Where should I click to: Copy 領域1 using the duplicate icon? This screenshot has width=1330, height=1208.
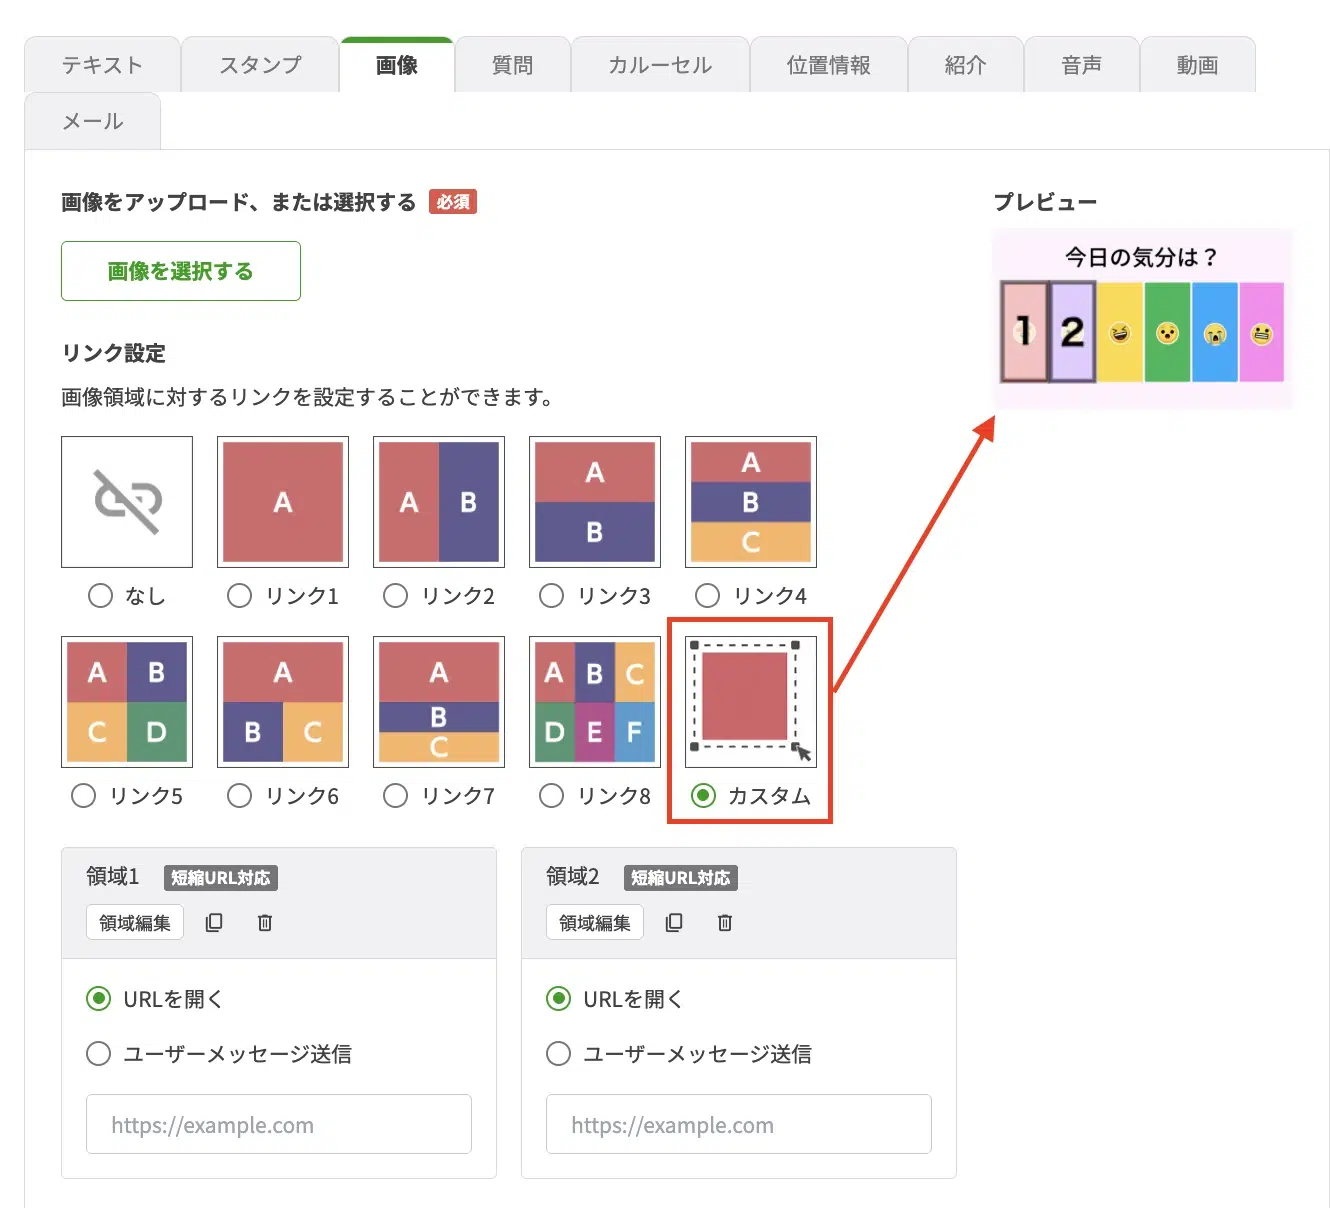[214, 923]
